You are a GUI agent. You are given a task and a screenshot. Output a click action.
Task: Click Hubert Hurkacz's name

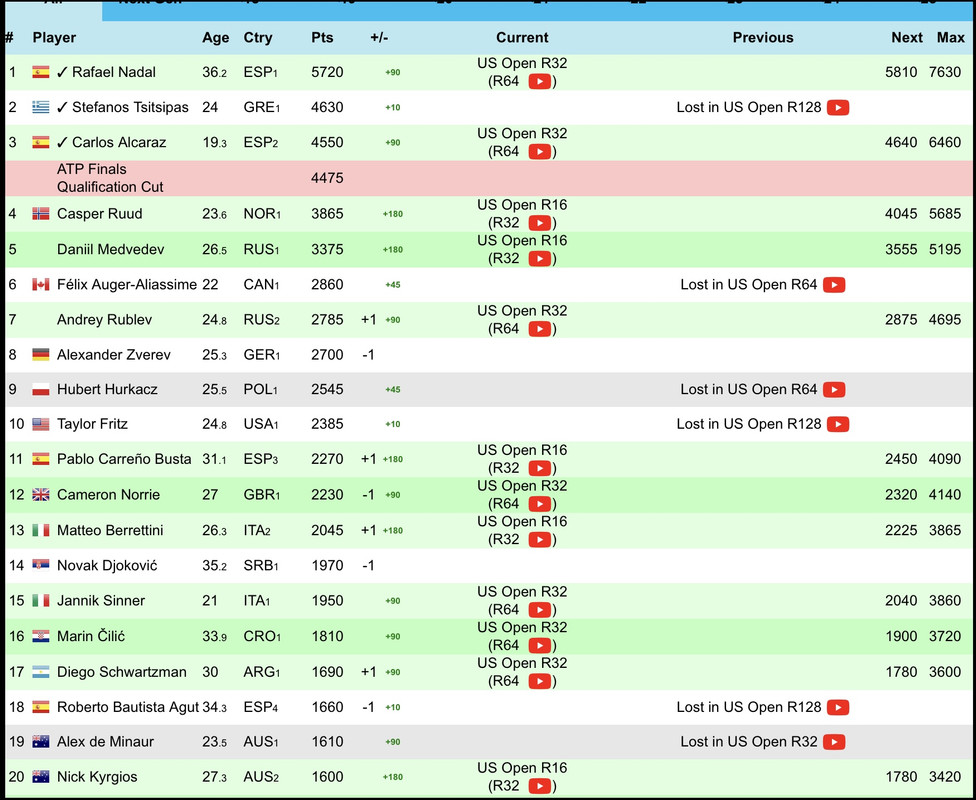click(107, 390)
